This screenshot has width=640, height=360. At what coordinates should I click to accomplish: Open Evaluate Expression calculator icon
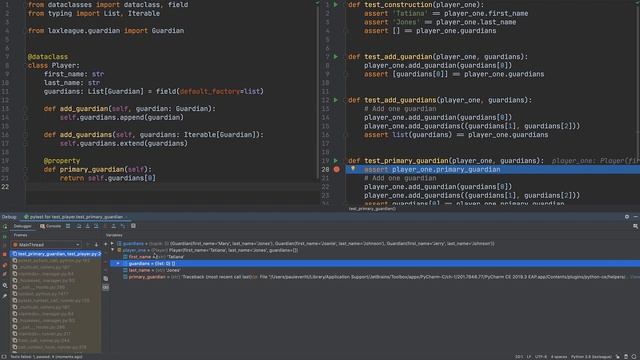[x=133, y=226]
